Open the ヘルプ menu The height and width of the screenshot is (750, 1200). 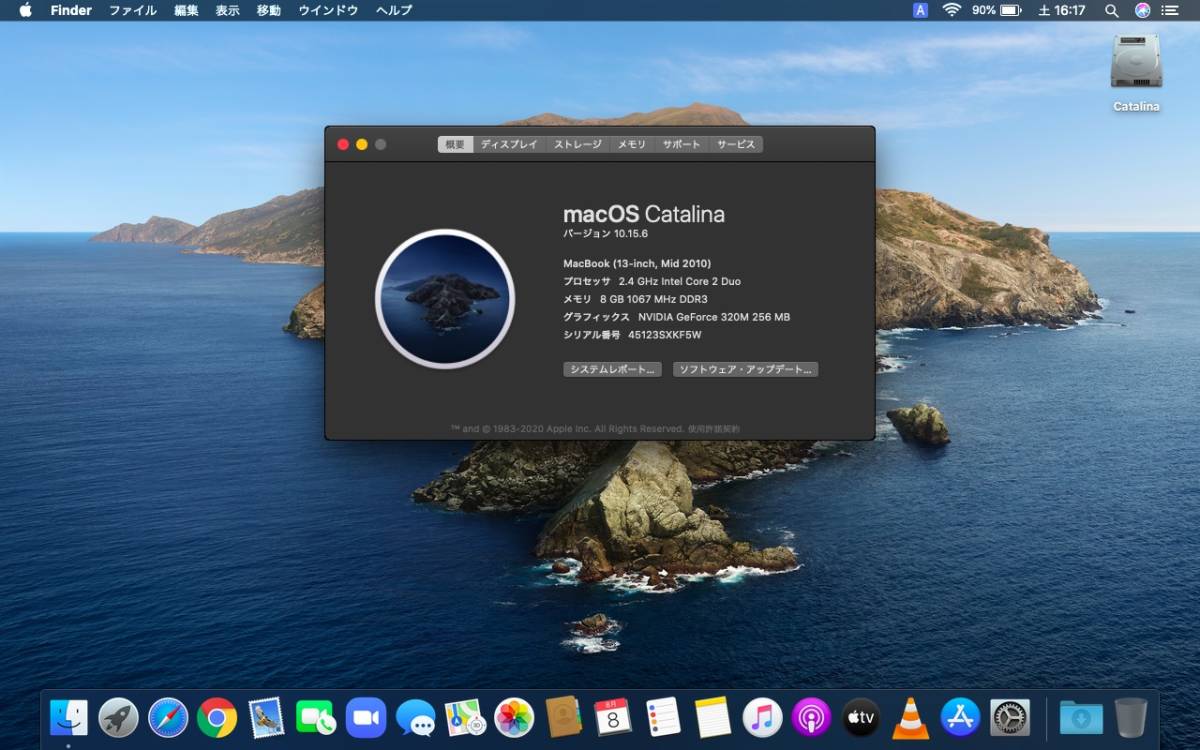click(394, 10)
